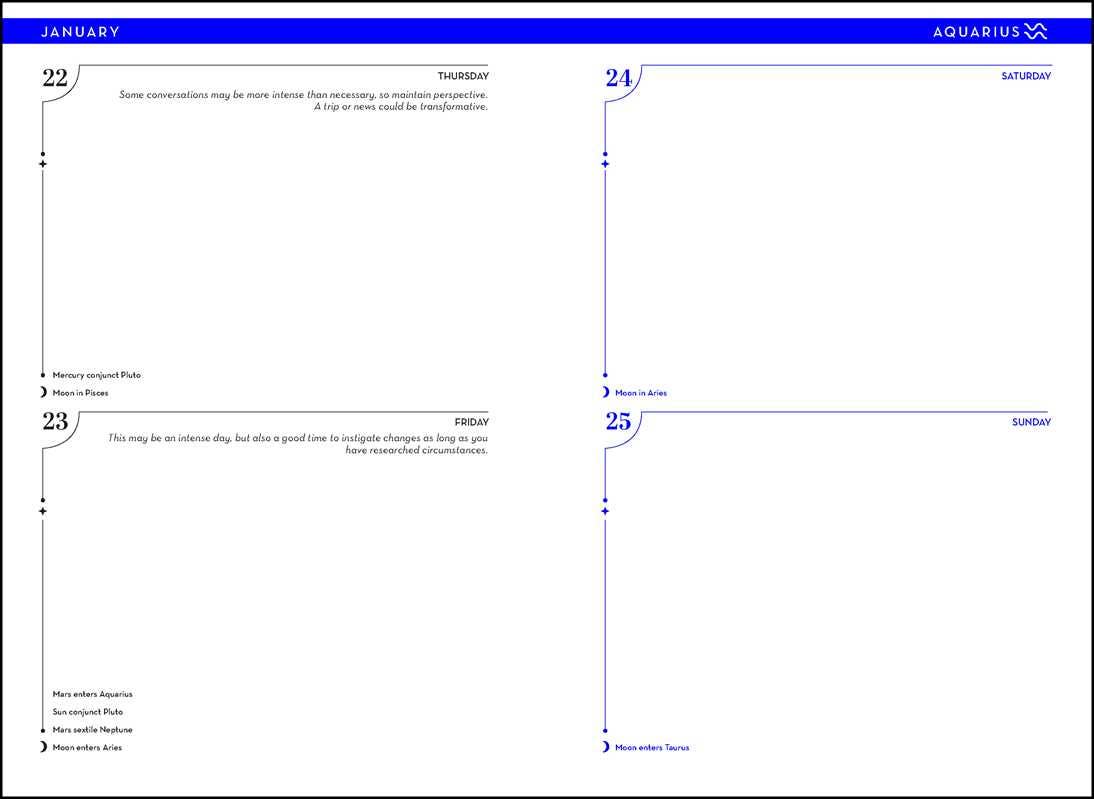
Task: Select the date number 23
Action: pos(55,423)
